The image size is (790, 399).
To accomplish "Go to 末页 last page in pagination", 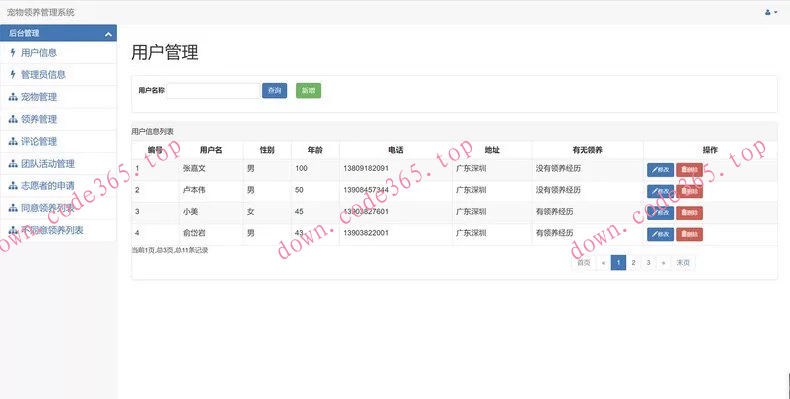I will coord(683,262).
